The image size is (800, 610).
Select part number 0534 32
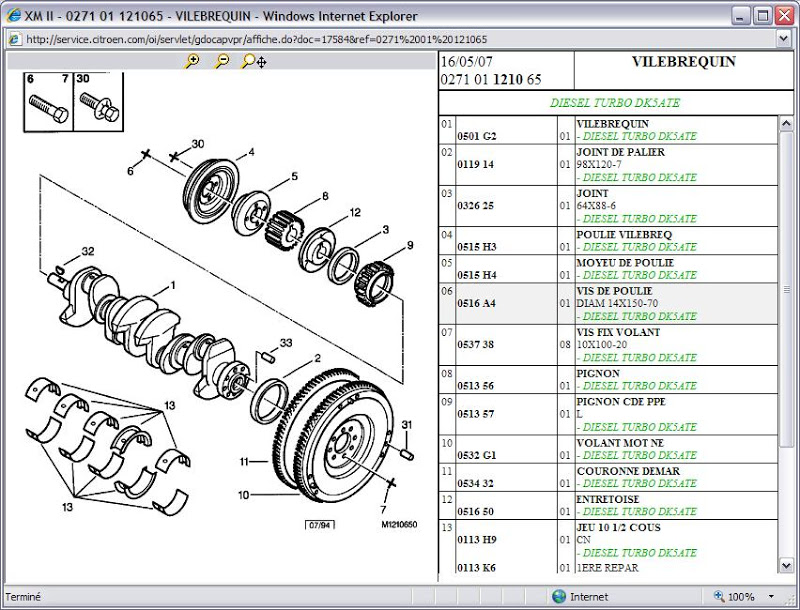(476, 483)
